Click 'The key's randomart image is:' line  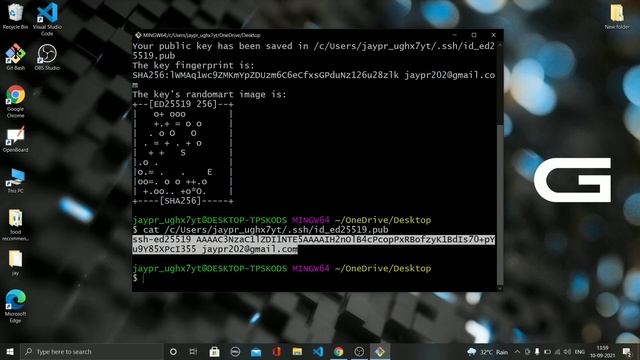pyautogui.click(x=209, y=94)
